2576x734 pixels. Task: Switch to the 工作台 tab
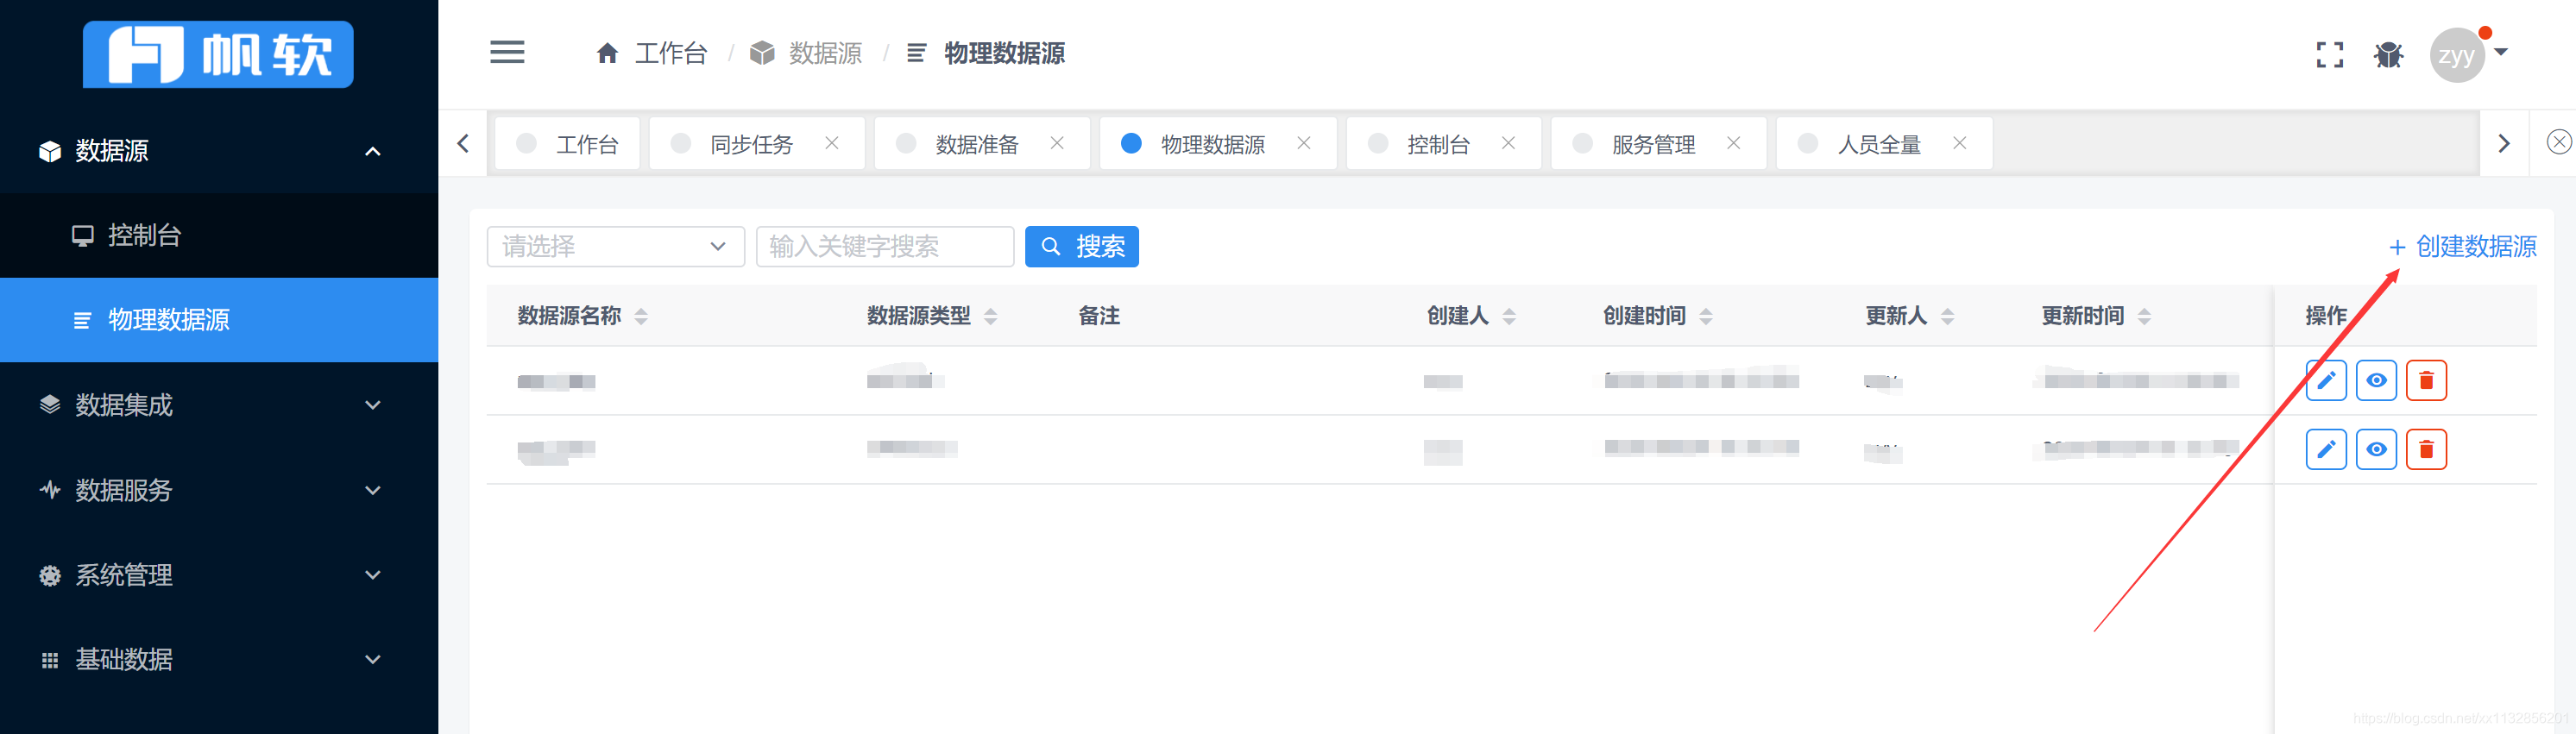(x=567, y=144)
